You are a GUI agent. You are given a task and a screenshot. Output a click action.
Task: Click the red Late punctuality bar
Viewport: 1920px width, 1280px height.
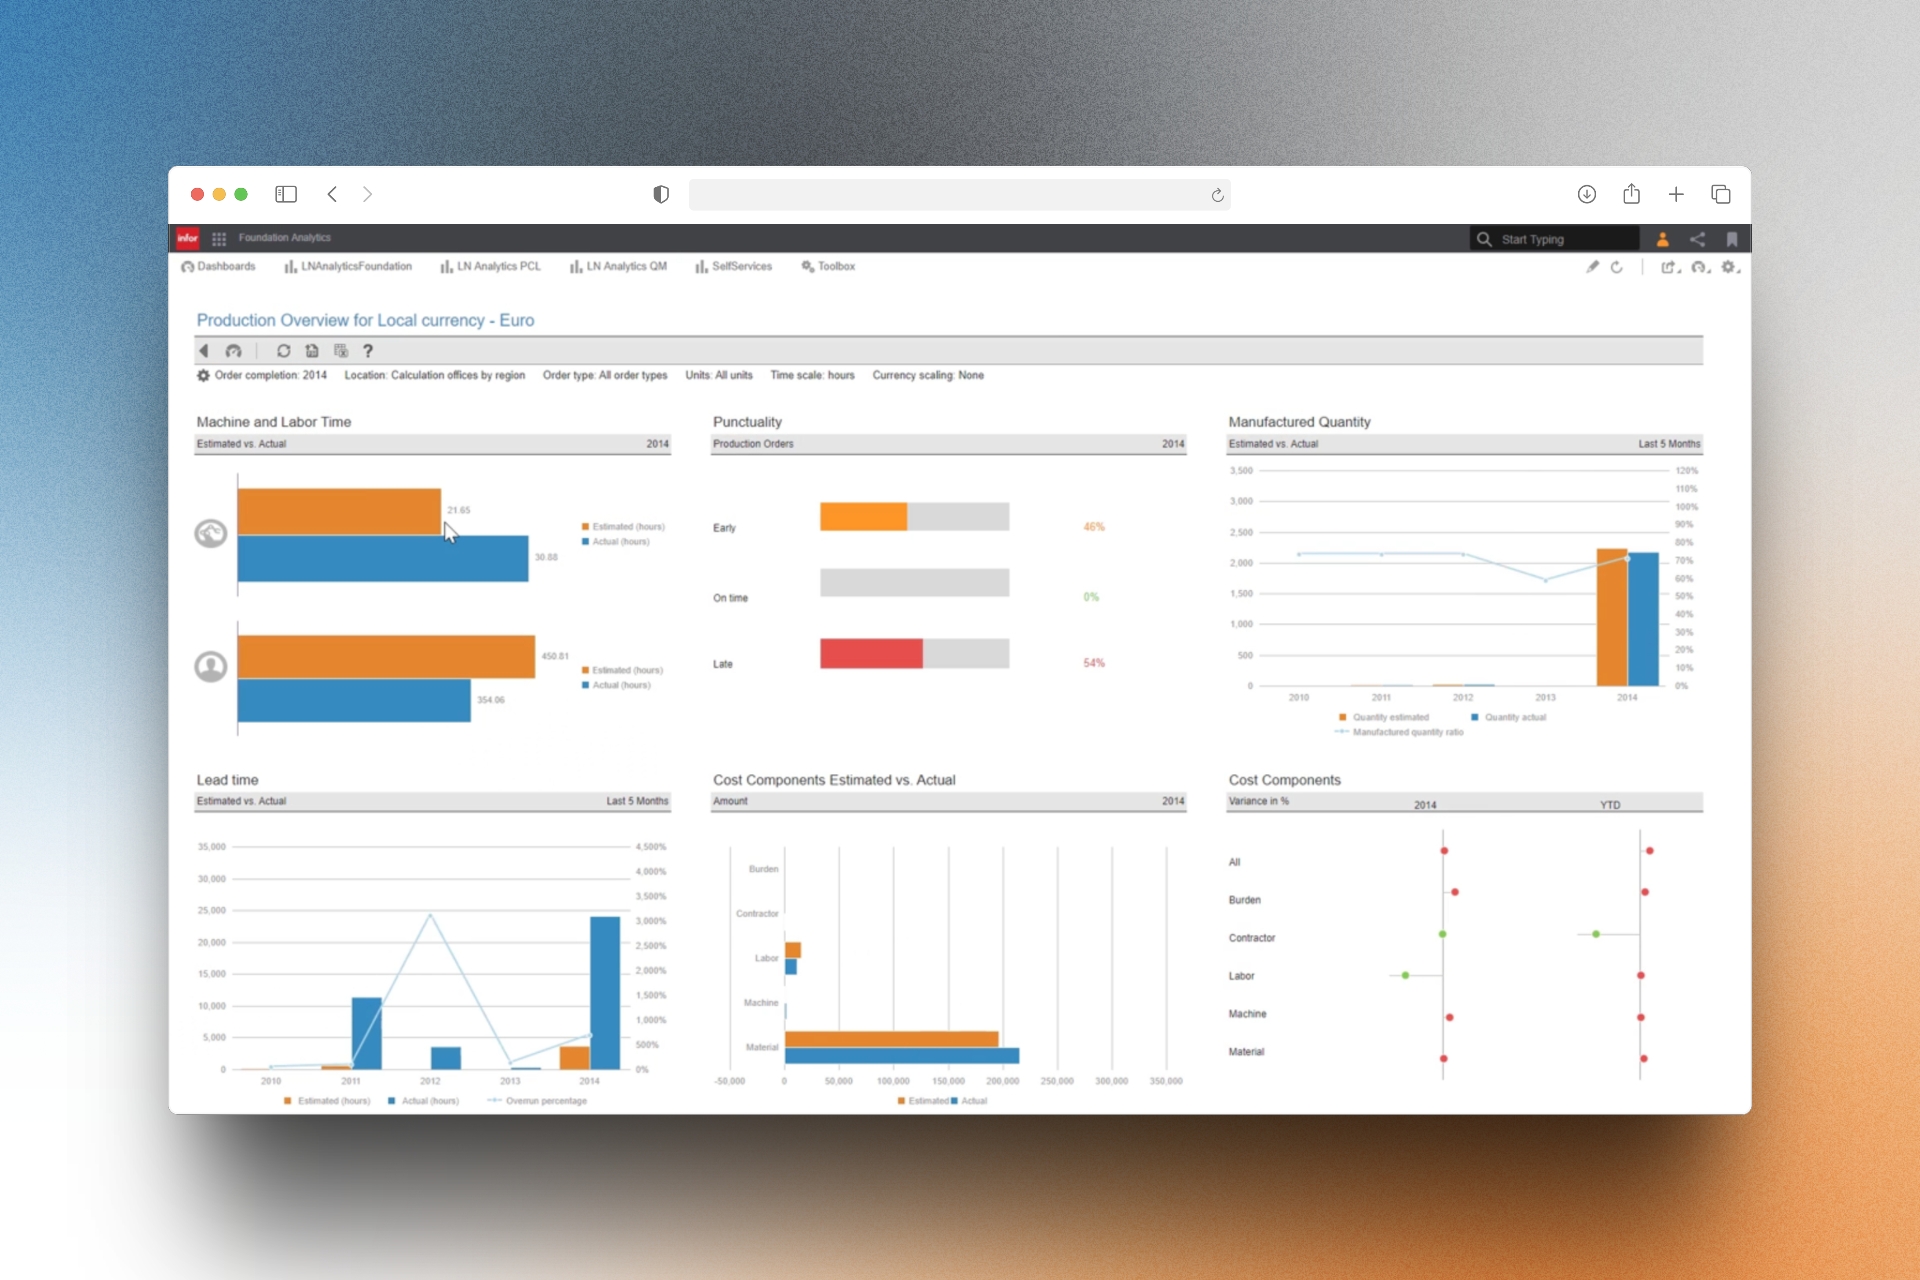pos(871,653)
